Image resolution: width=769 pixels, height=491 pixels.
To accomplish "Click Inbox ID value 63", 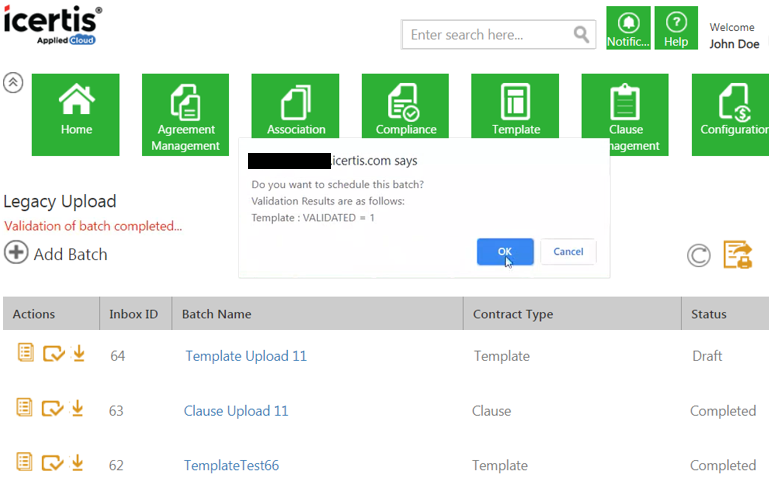I will [116, 411].
